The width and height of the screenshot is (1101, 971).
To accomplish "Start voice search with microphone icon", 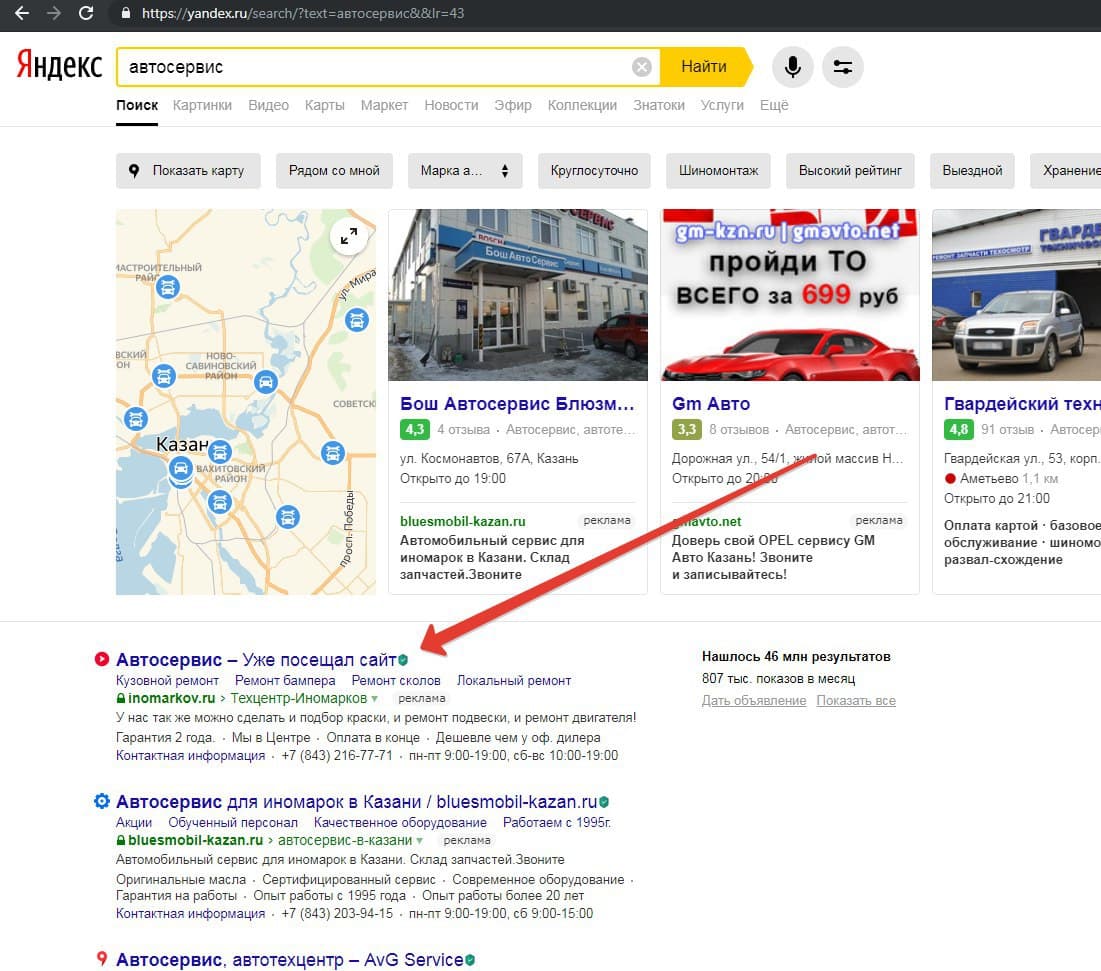I will (792, 67).
